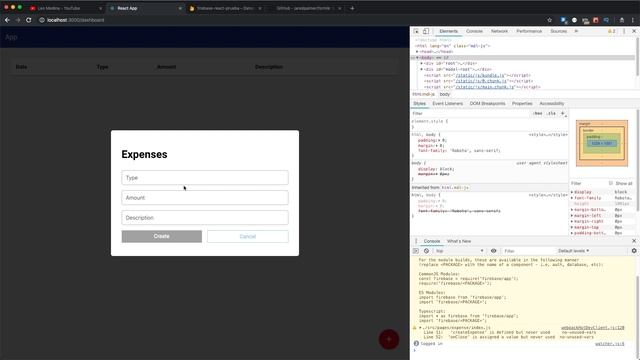The image size is (640, 360).
Task: Click the box model diagram
Action: 602,143
